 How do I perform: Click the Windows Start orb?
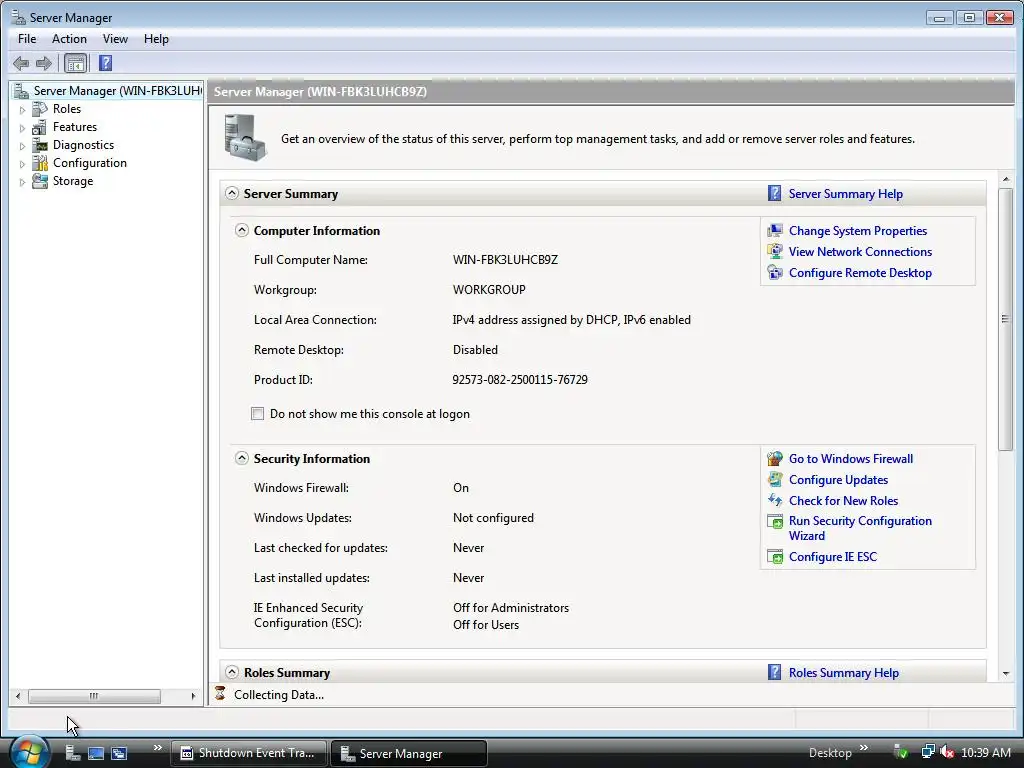(x=28, y=752)
